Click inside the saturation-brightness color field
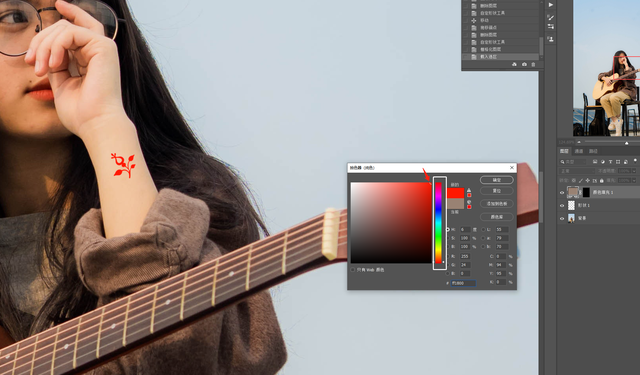The image size is (640, 375). [x=391, y=222]
